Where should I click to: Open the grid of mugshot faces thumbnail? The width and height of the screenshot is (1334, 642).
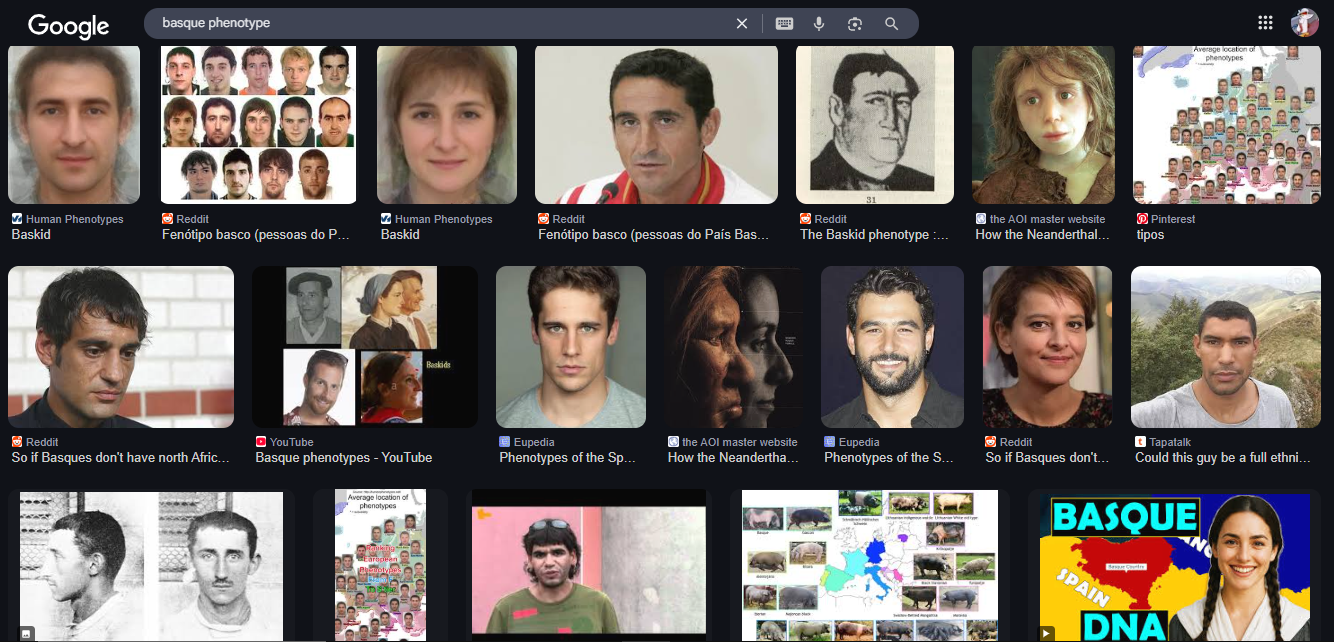click(259, 124)
